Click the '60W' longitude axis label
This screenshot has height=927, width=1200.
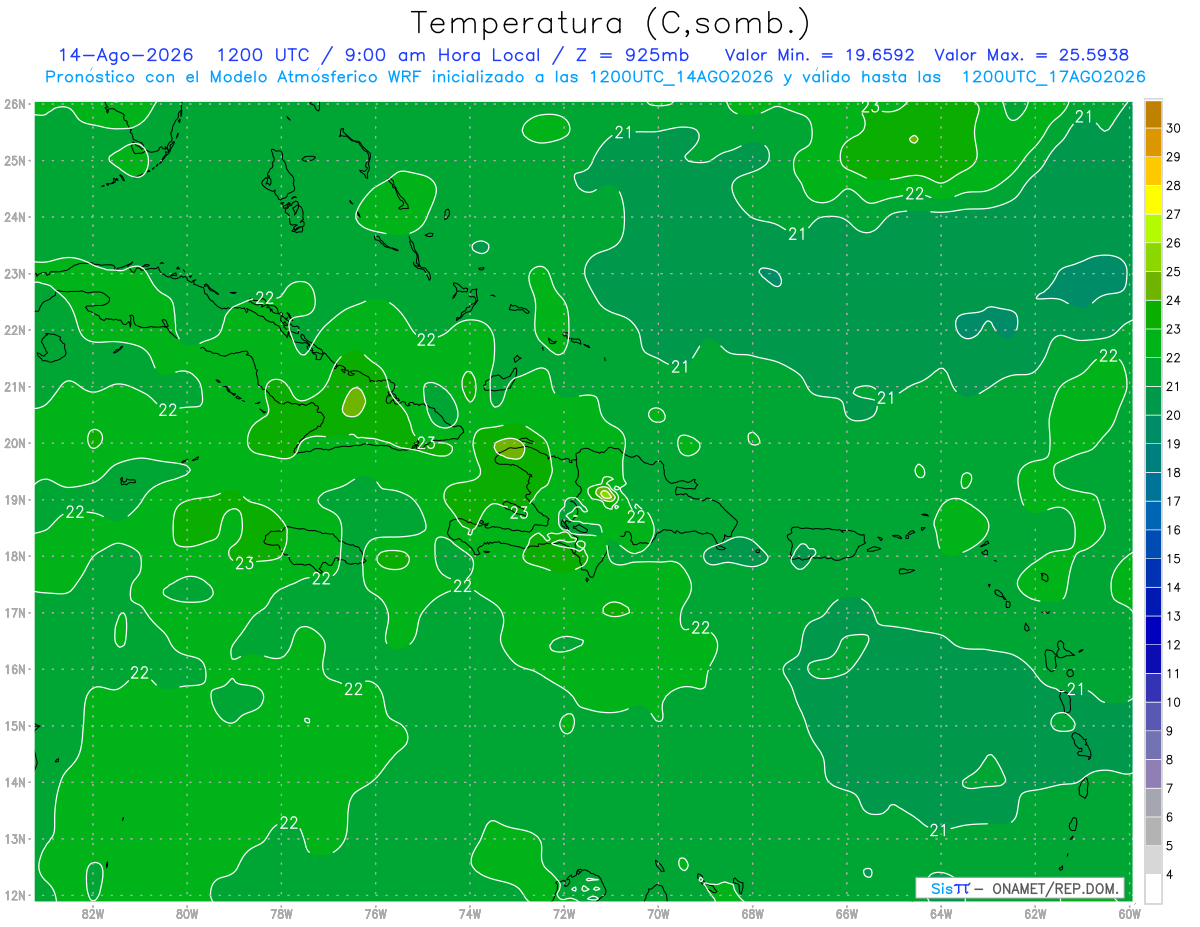(1129, 912)
